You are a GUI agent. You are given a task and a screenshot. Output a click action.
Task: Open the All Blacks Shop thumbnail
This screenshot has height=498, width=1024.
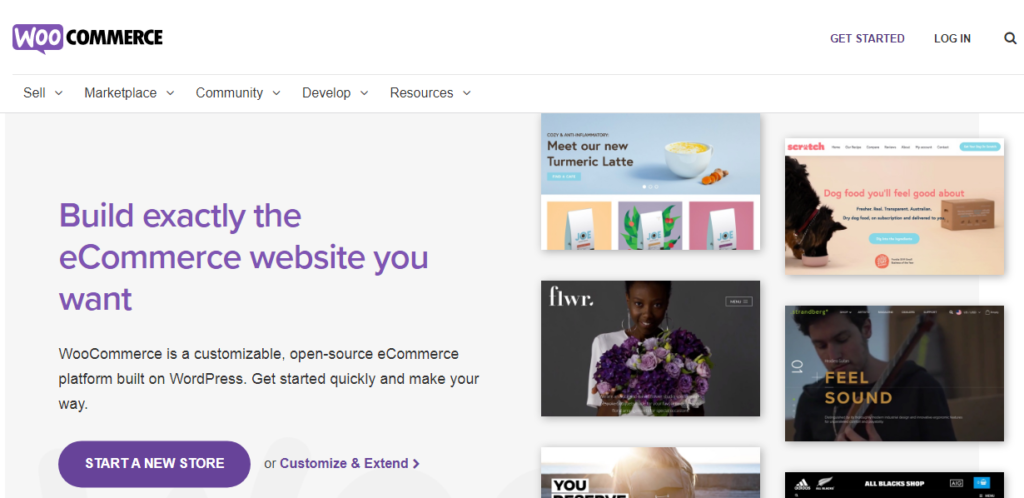(894, 485)
